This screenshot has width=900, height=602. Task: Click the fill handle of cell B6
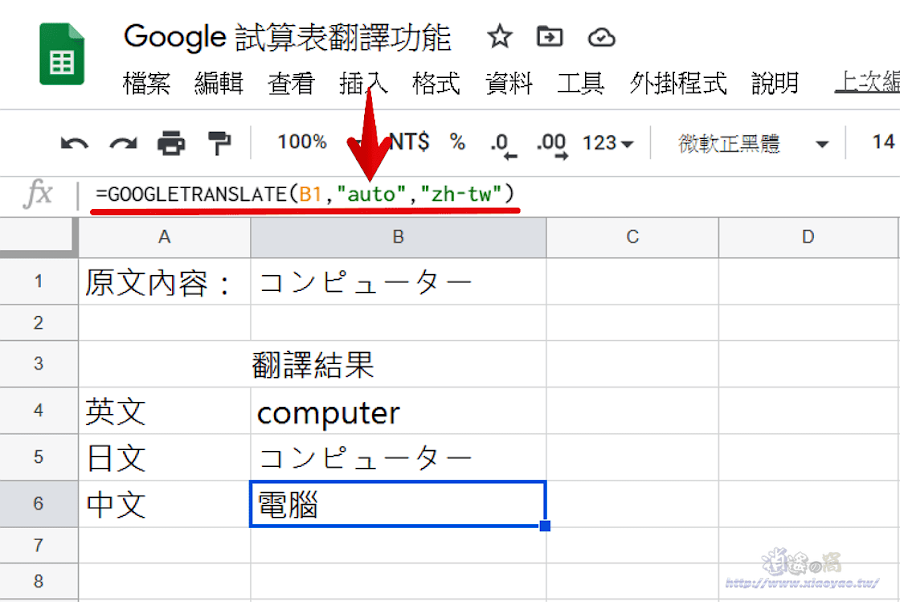545,526
